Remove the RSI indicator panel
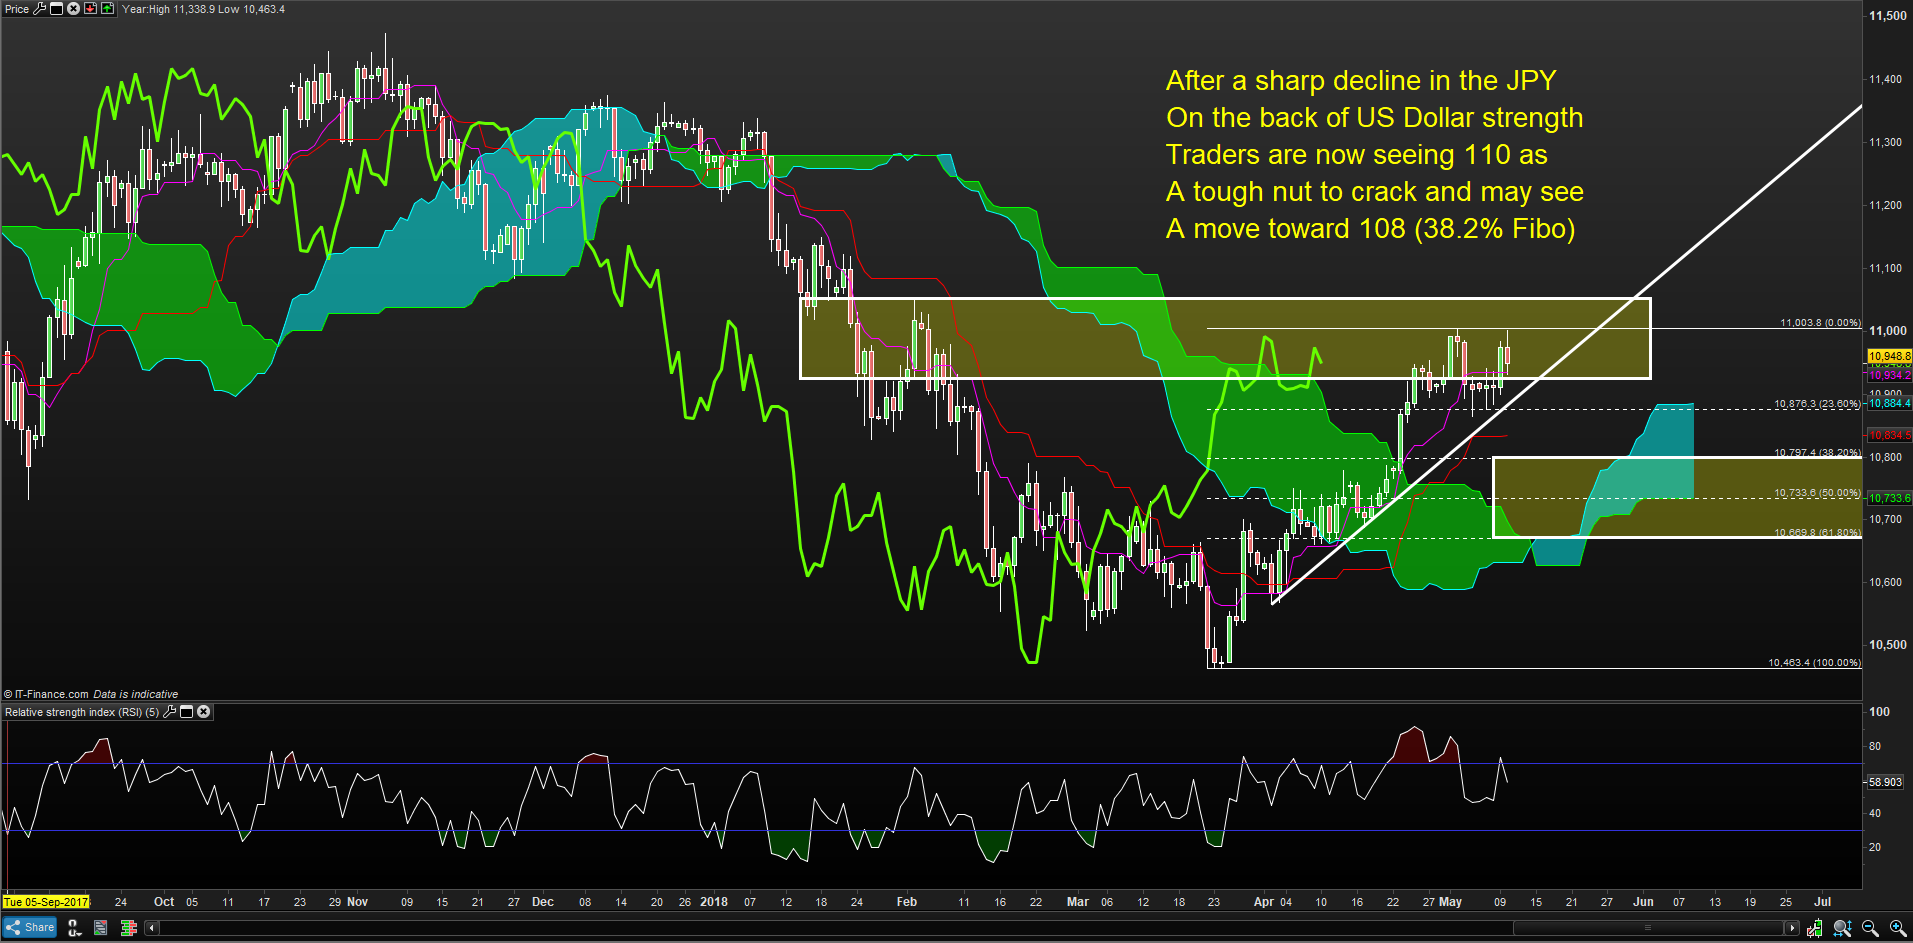Image resolution: width=1913 pixels, height=943 pixels. (x=203, y=712)
